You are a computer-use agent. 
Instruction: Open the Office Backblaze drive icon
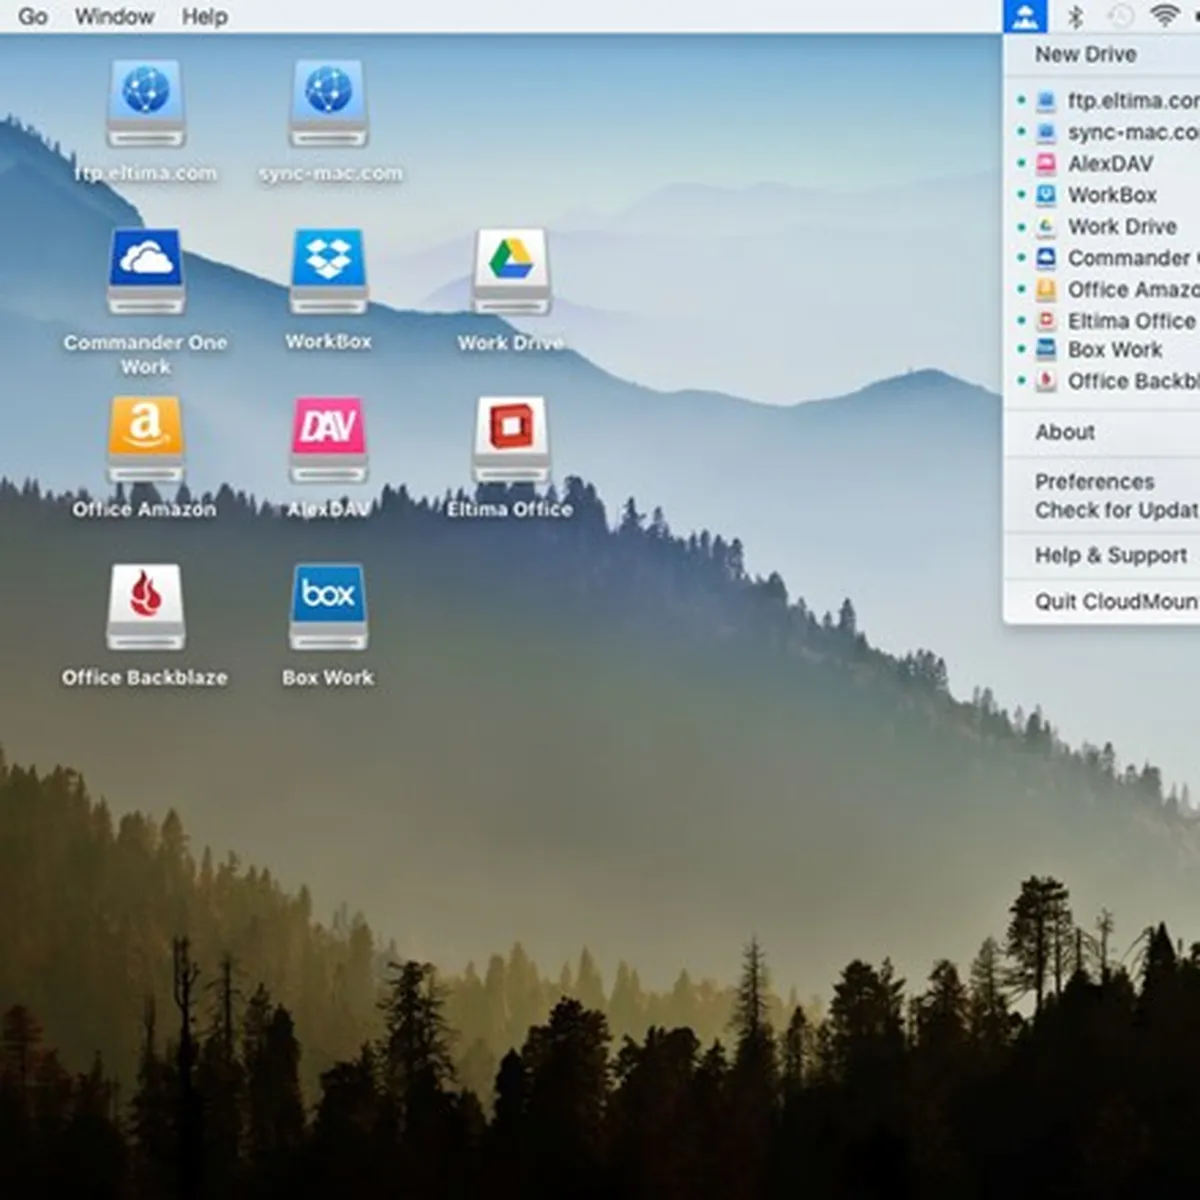click(x=146, y=607)
